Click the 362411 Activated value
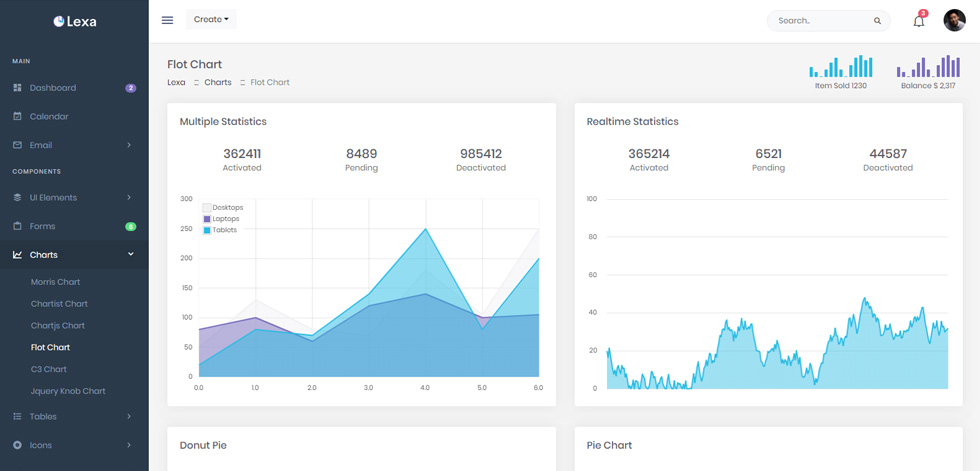980x471 pixels. [242, 154]
